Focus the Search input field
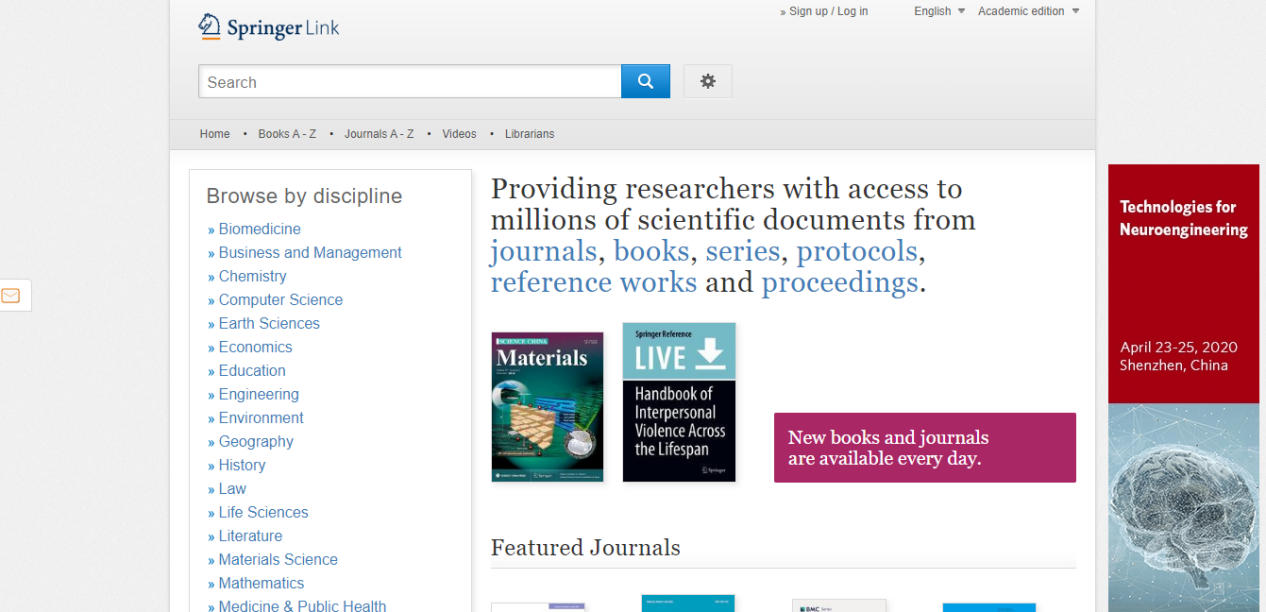 tap(410, 82)
